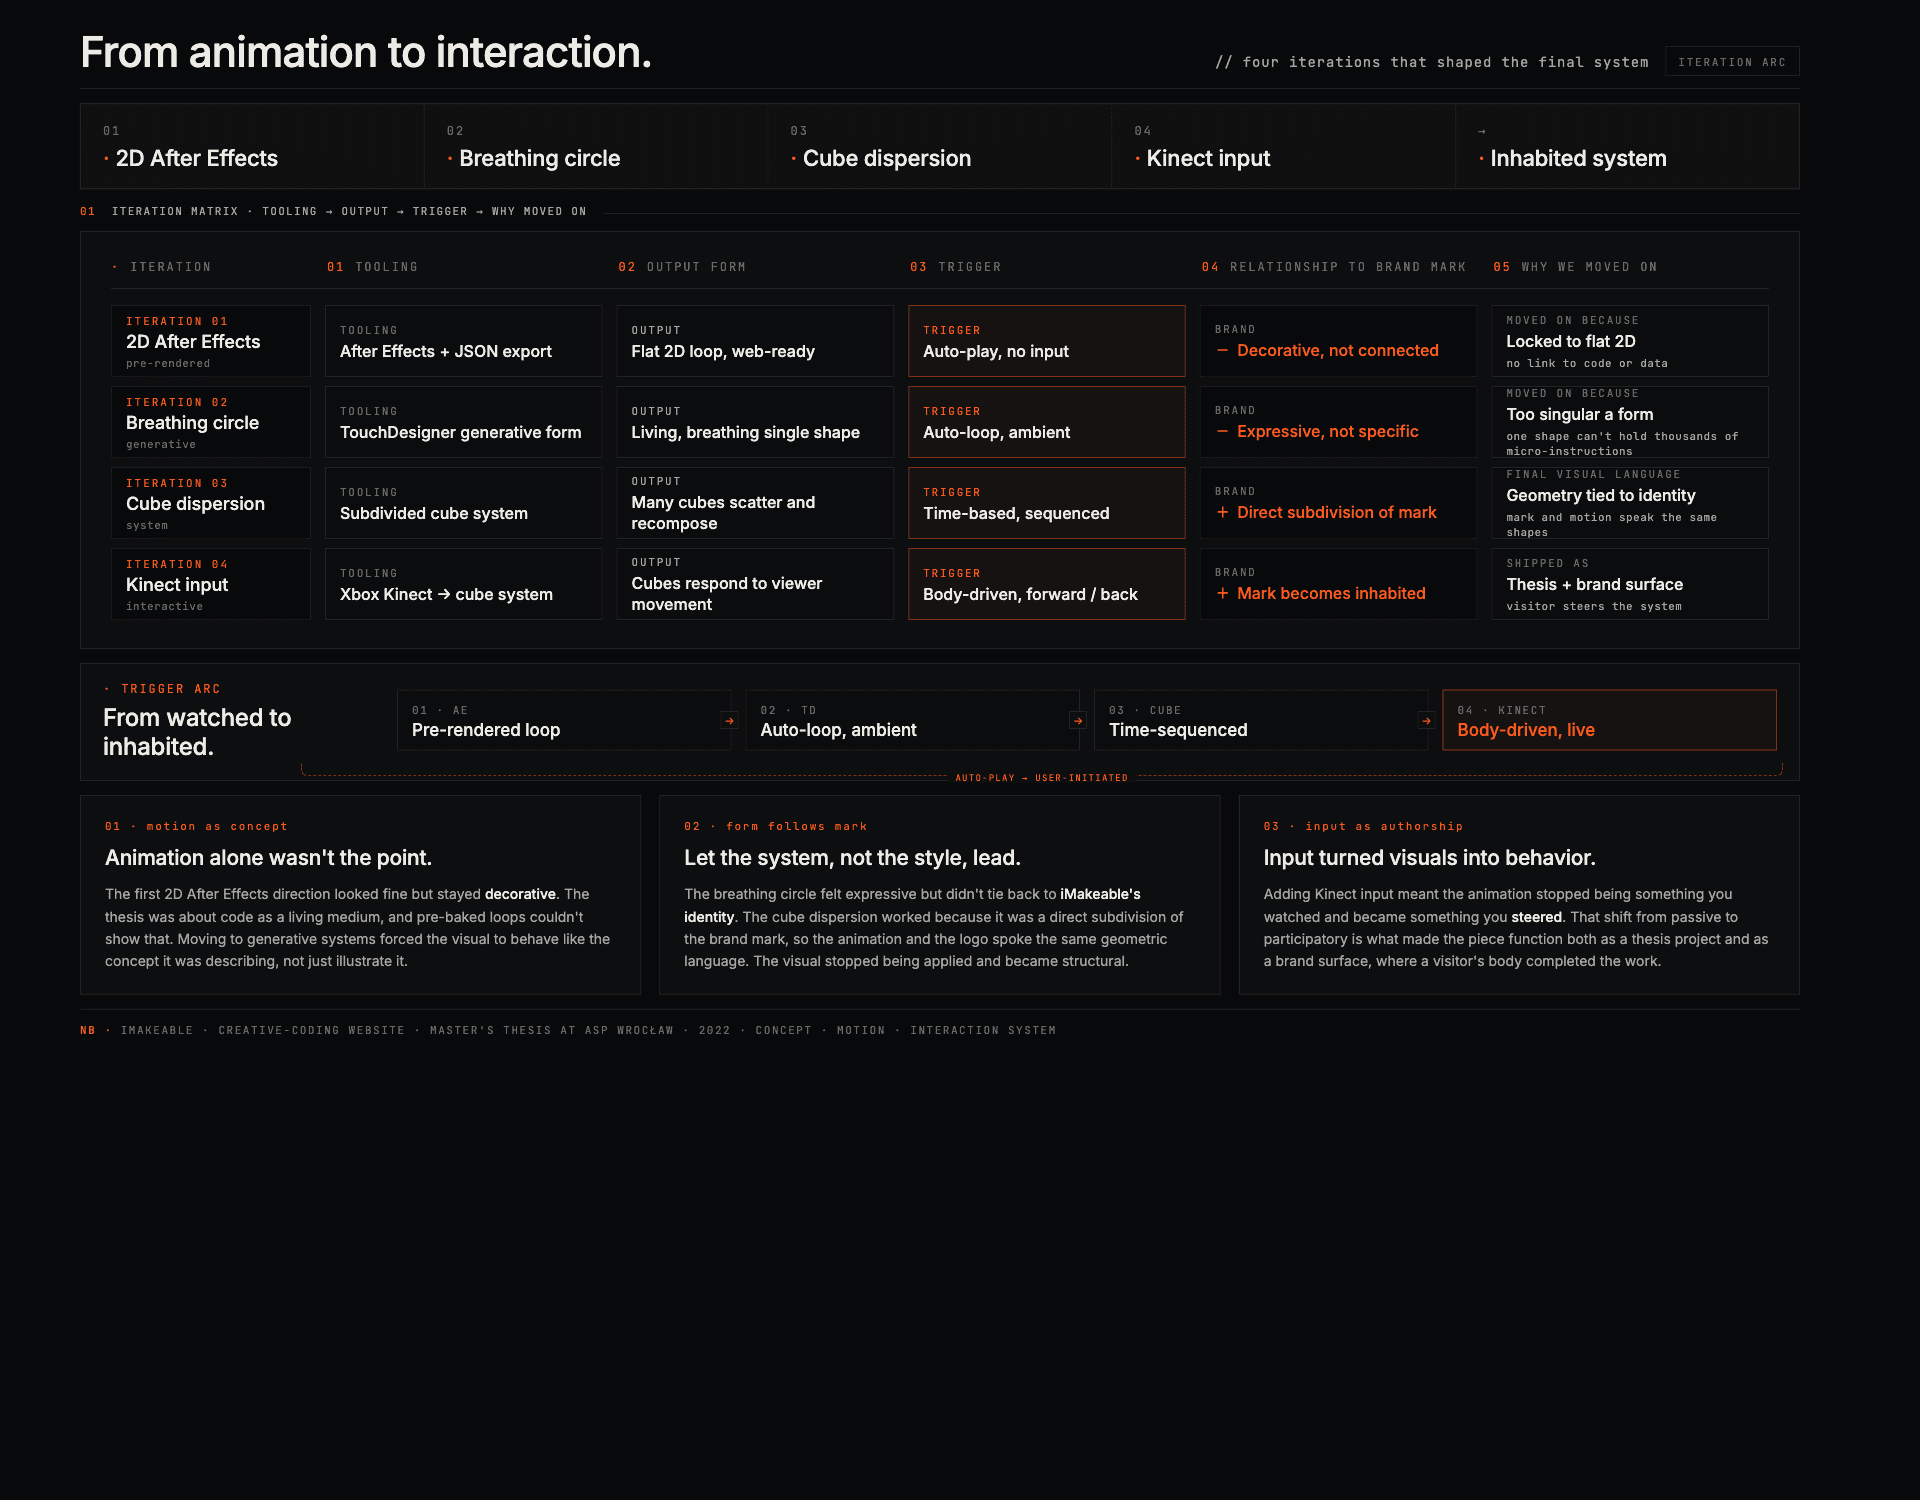Click plus icon beside Direct subdivision of mark
Viewport: 1920px width, 1500px height.
(1222, 513)
